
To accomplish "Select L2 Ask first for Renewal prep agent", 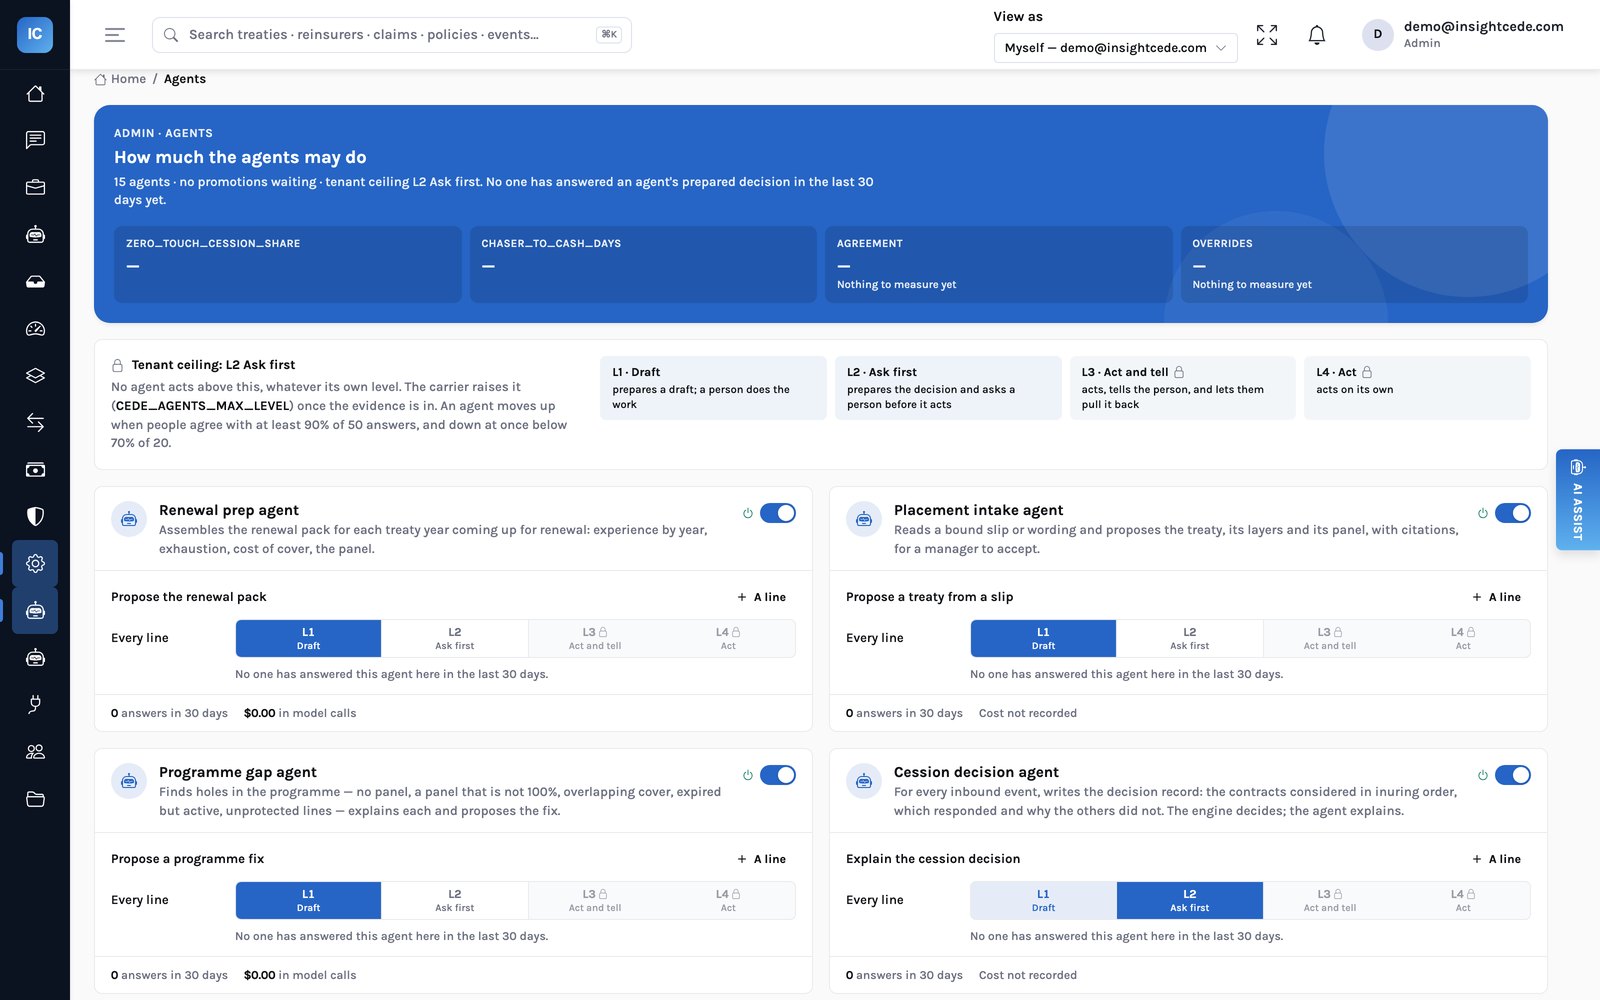I will coord(455,638).
